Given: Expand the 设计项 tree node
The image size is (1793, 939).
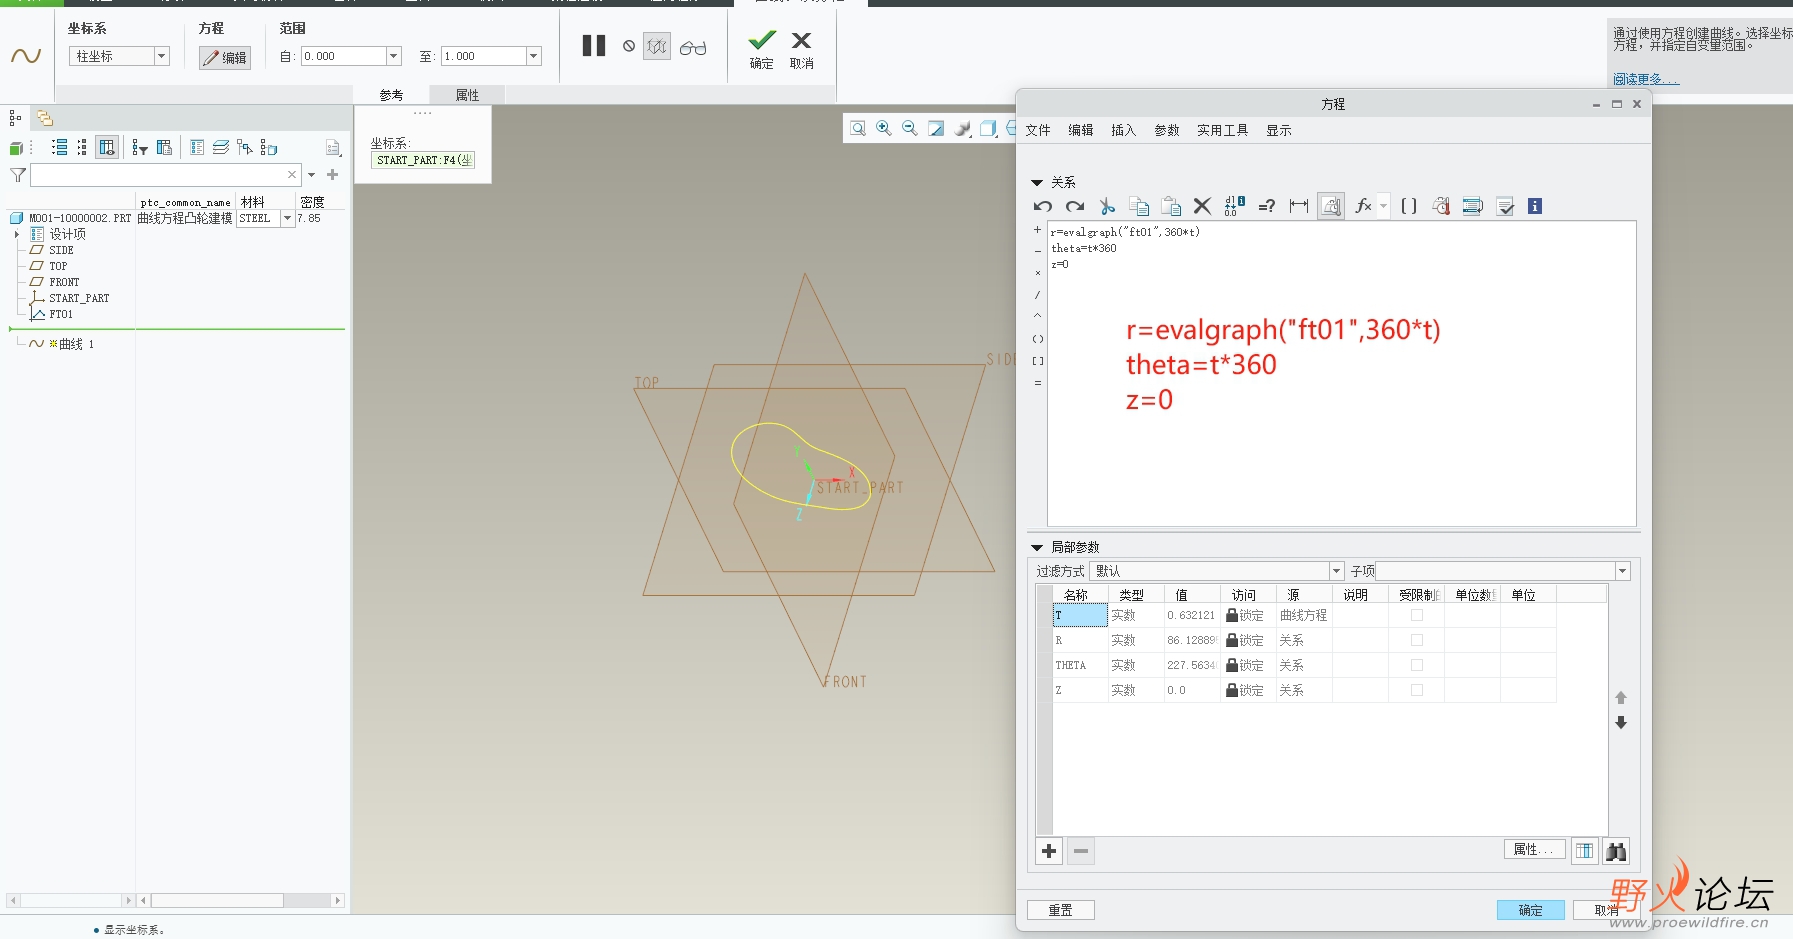Looking at the screenshot, I should (x=17, y=234).
